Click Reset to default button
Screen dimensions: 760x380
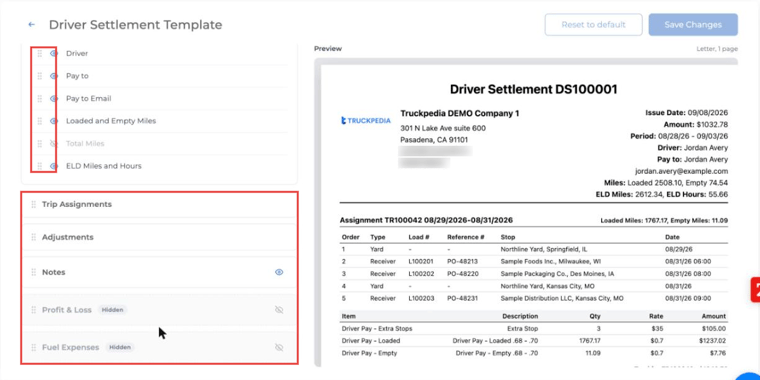(593, 25)
